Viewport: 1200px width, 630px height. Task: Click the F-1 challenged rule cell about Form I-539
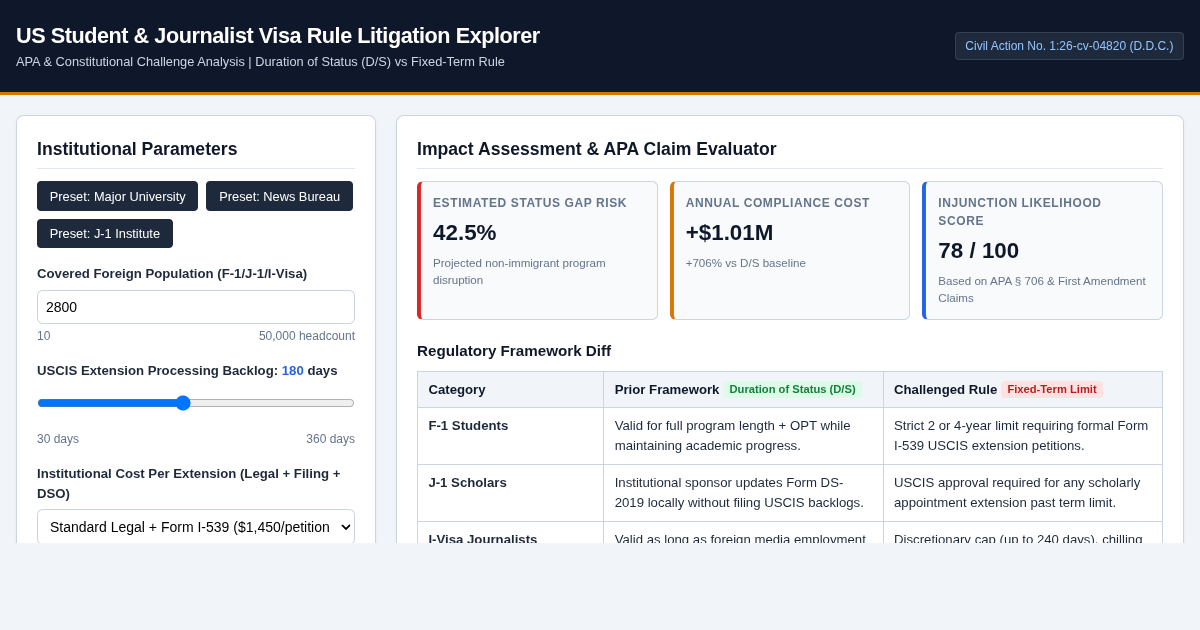[1023, 436]
